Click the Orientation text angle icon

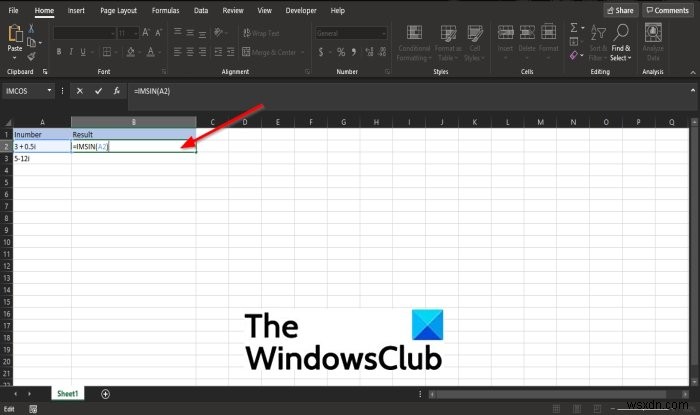[x=218, y=32]
